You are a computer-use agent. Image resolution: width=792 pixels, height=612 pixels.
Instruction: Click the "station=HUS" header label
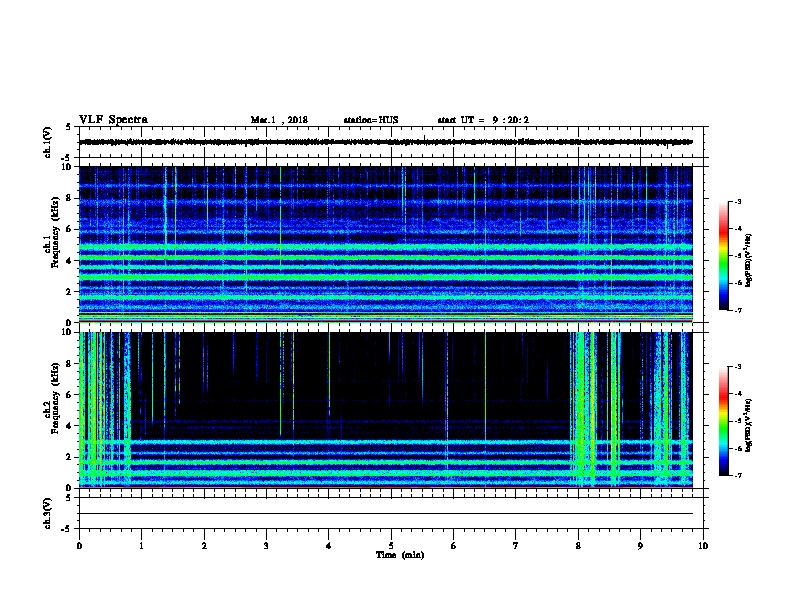click(x=371, y=120)
